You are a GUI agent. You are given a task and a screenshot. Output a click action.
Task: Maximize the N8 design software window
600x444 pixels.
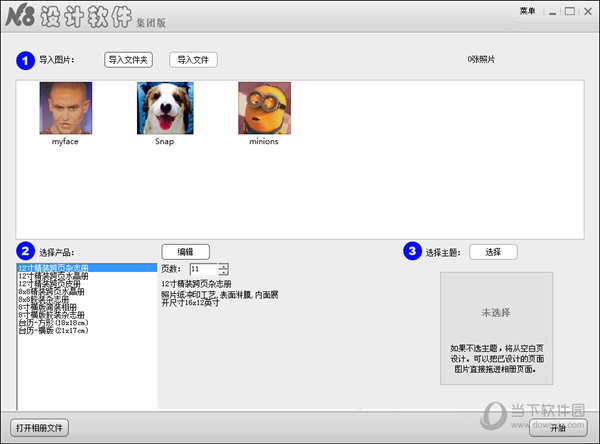(x=570, y=11)
